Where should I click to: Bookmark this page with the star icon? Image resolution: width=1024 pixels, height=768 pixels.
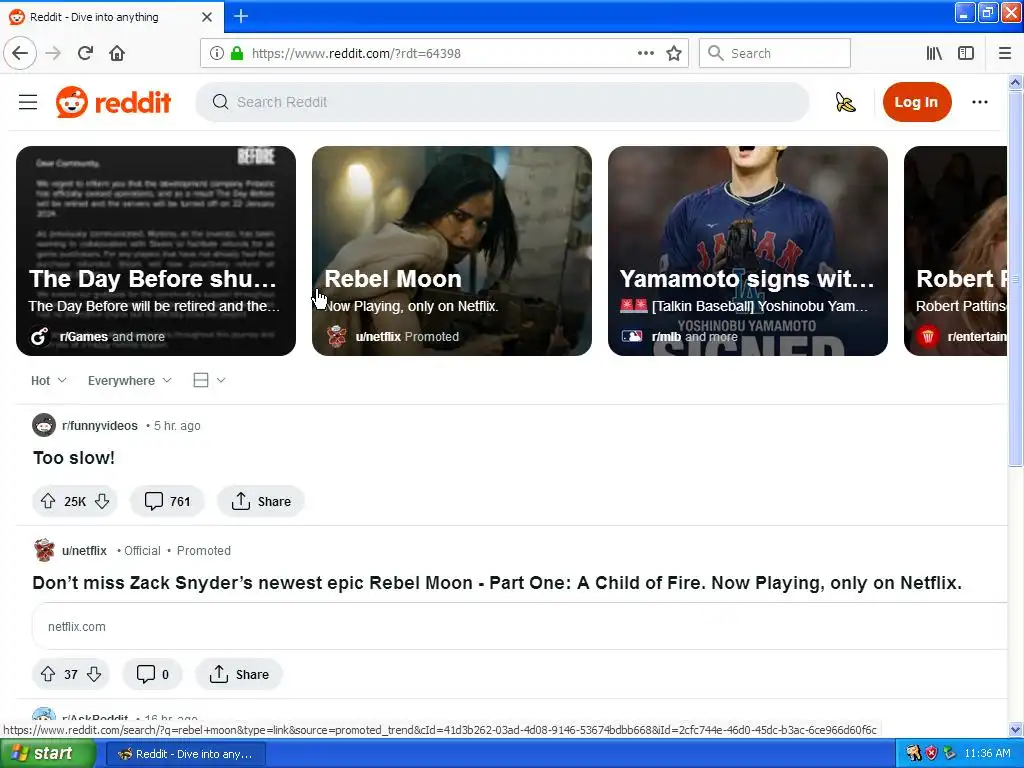click(674, 53)
